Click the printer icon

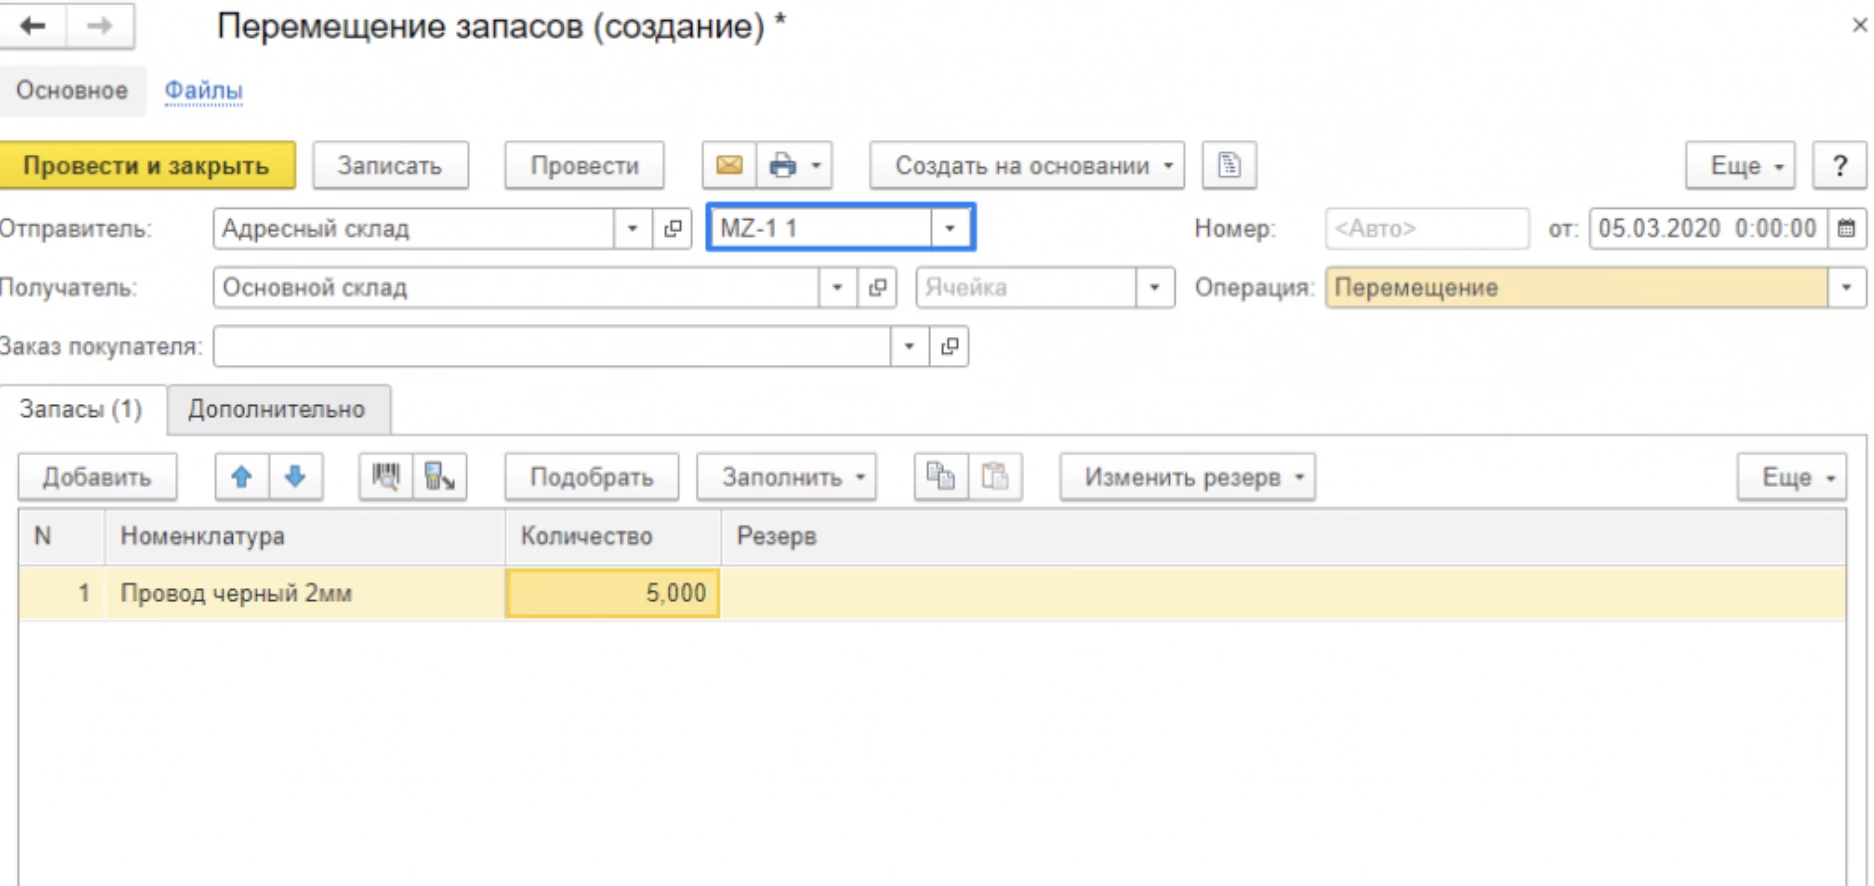point(782,165)
